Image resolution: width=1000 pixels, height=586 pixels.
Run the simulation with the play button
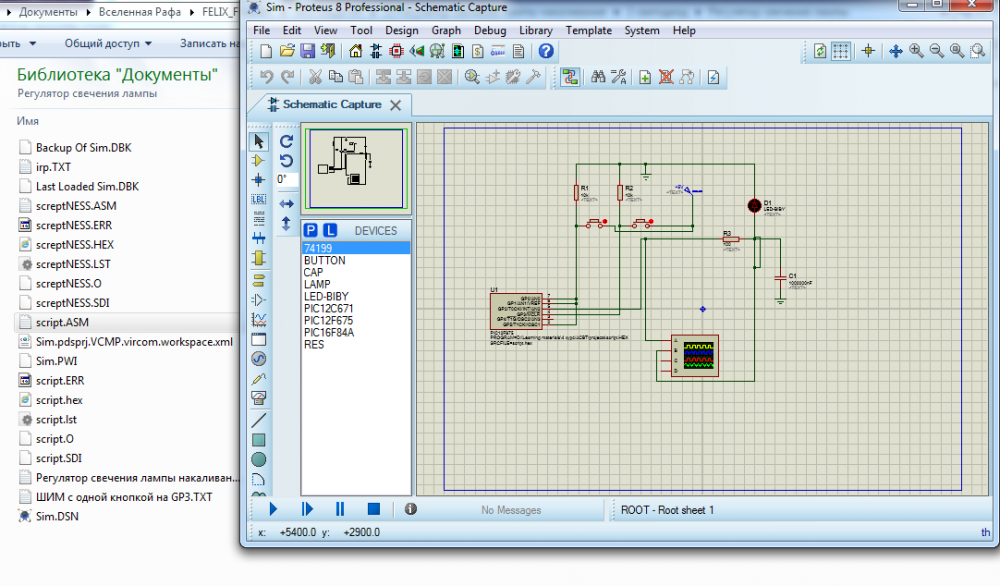tap(273, 509)
